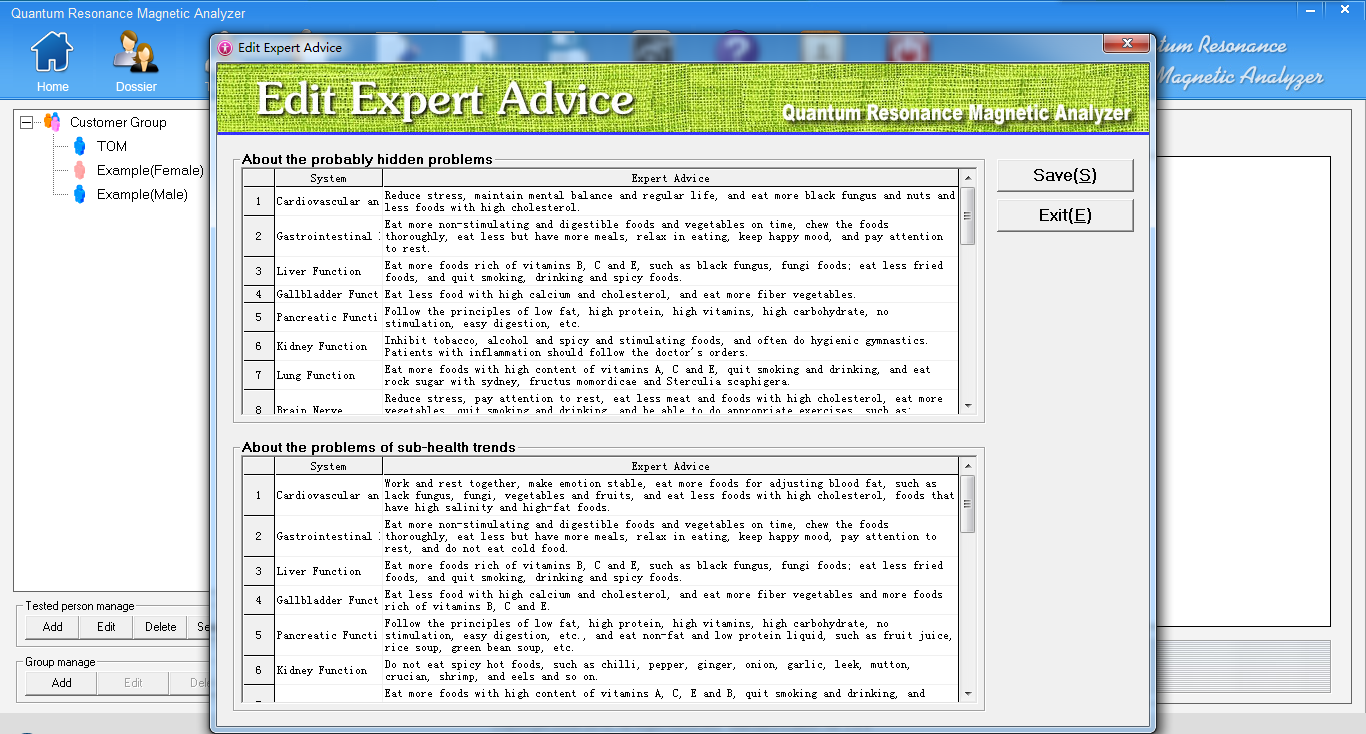Select Kidney Function cell in sub-health trends table
The width and height of the screenshot is (1366, 734).
[328, 670]
